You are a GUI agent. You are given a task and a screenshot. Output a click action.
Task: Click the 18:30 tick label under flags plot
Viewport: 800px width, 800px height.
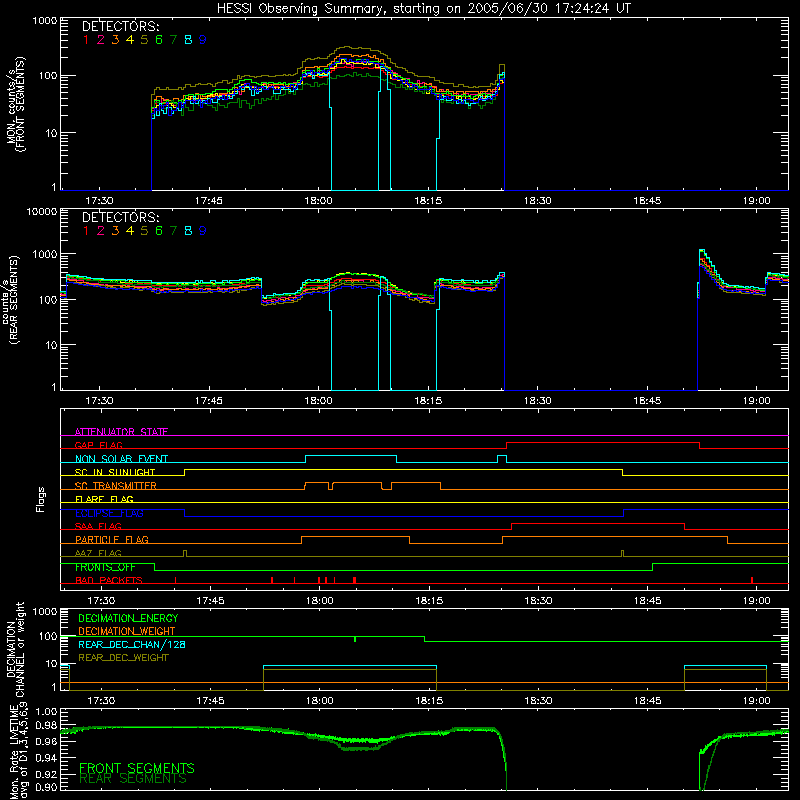point(538,601)
